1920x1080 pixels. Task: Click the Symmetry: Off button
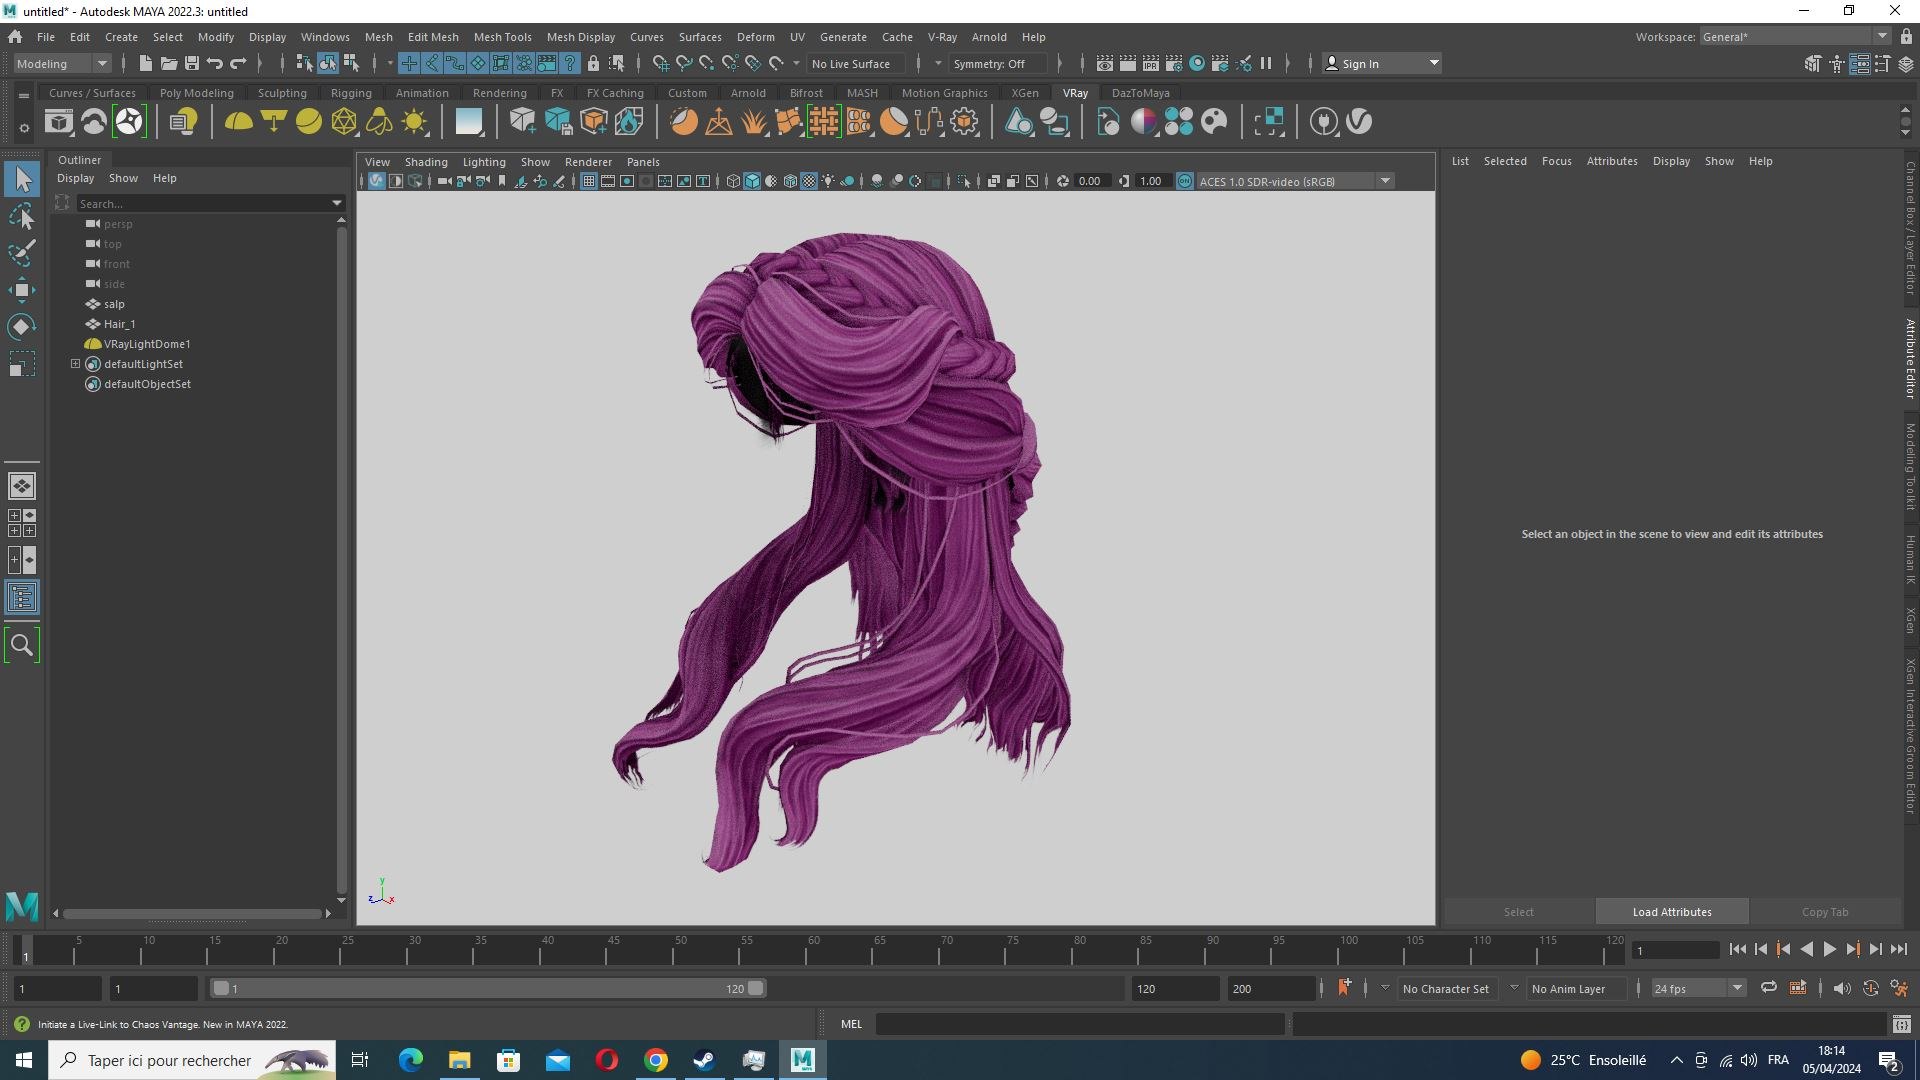[997, 63]
